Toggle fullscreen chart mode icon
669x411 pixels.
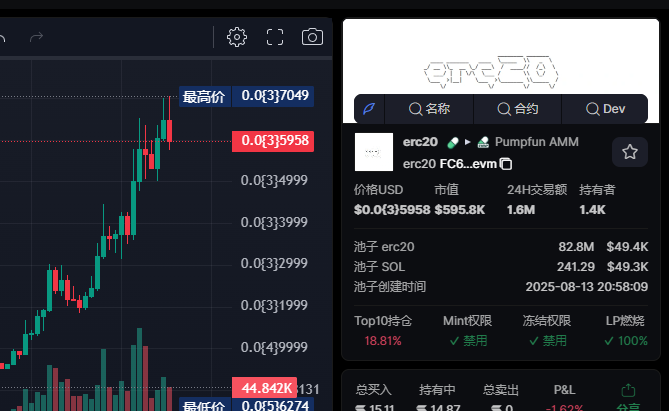275,37
